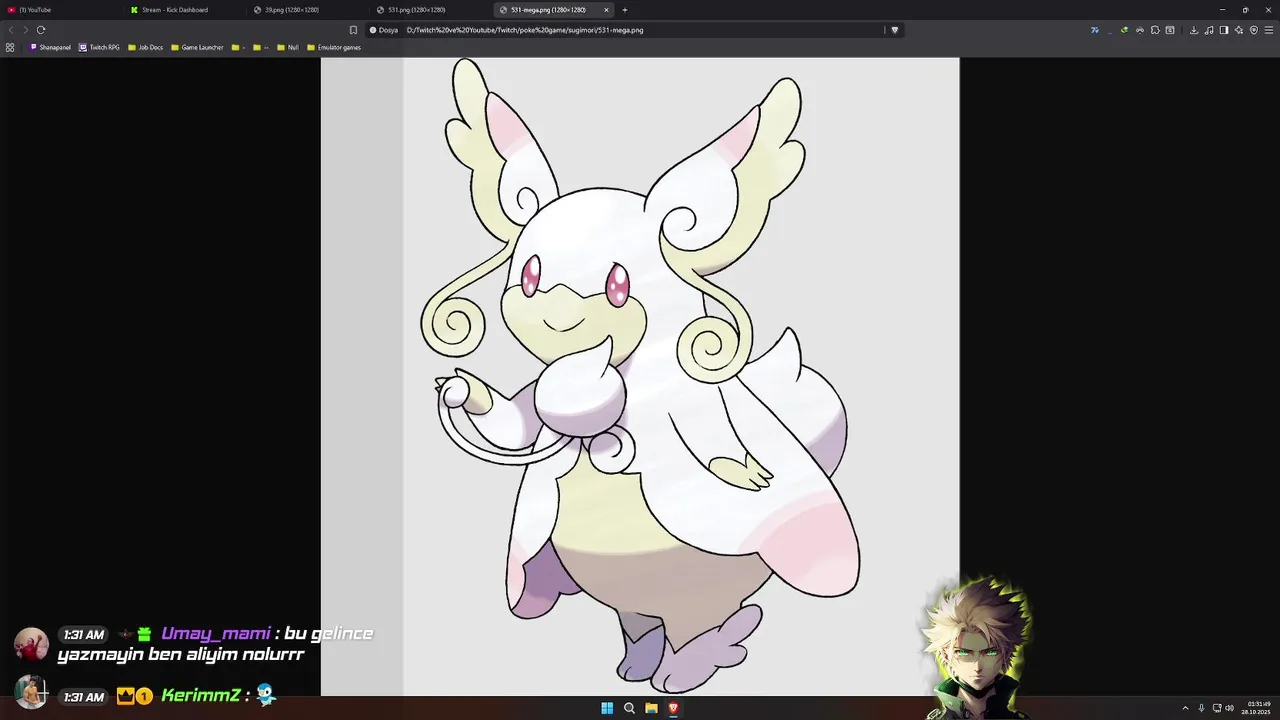Open the media music note control
Image resolution: width=1280 pixels, height=720 pixels.
(1209, 30)
